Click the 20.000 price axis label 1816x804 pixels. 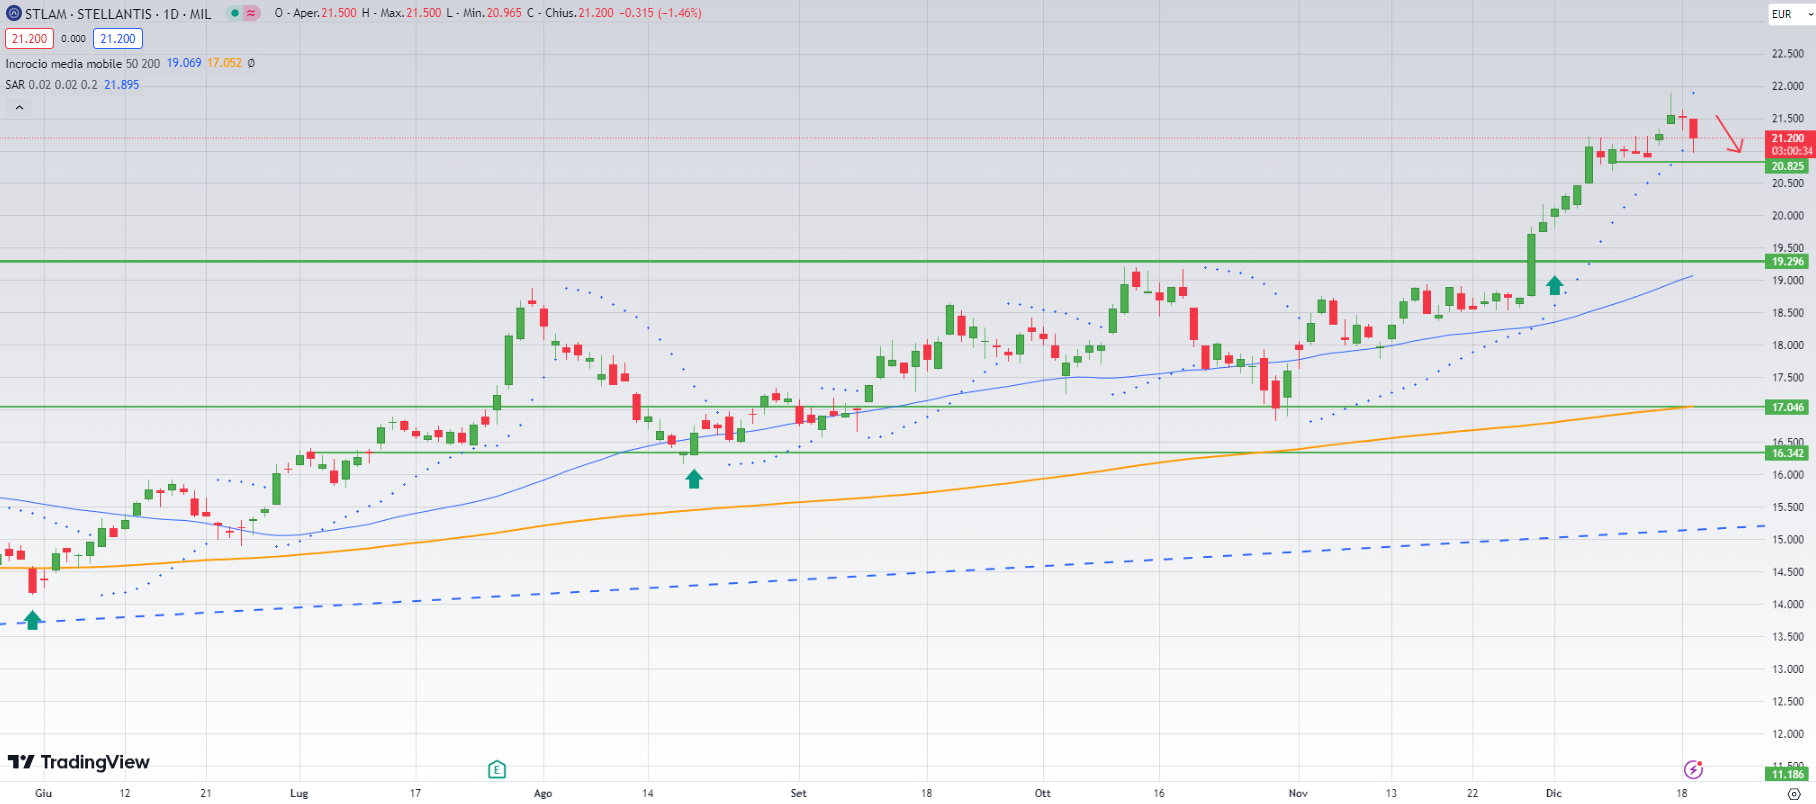(1788, 216)
